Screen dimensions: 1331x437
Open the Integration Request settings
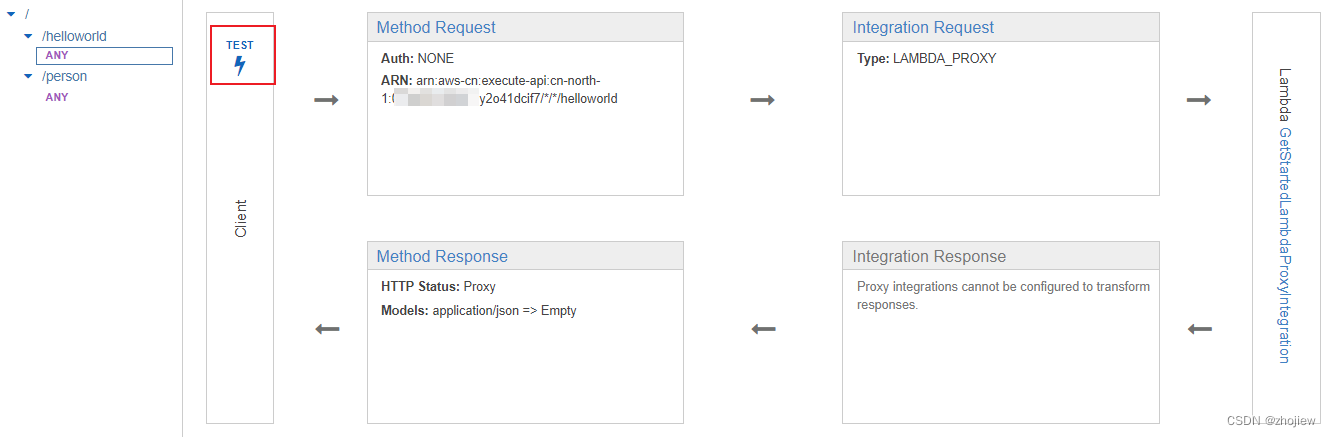pyautogui.click(x=923, y=28)
